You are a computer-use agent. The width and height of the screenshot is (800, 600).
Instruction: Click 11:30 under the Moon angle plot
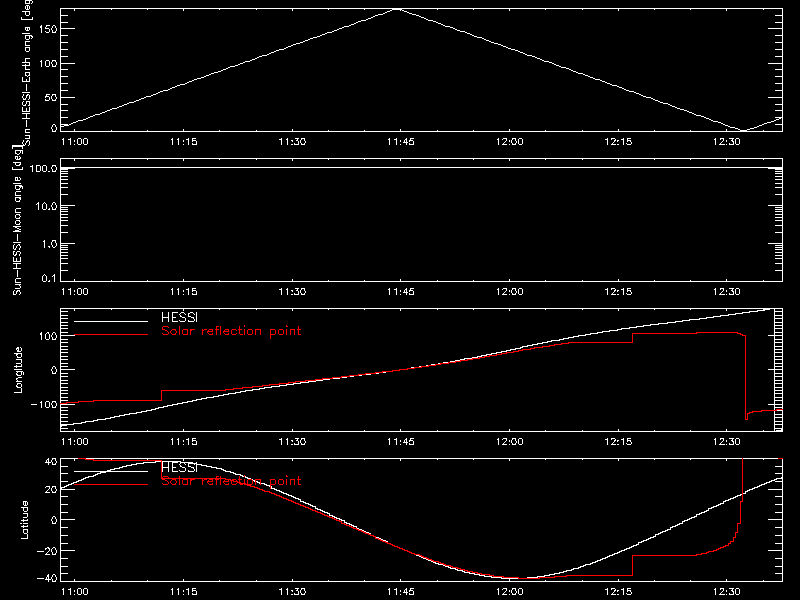(292, 292)
